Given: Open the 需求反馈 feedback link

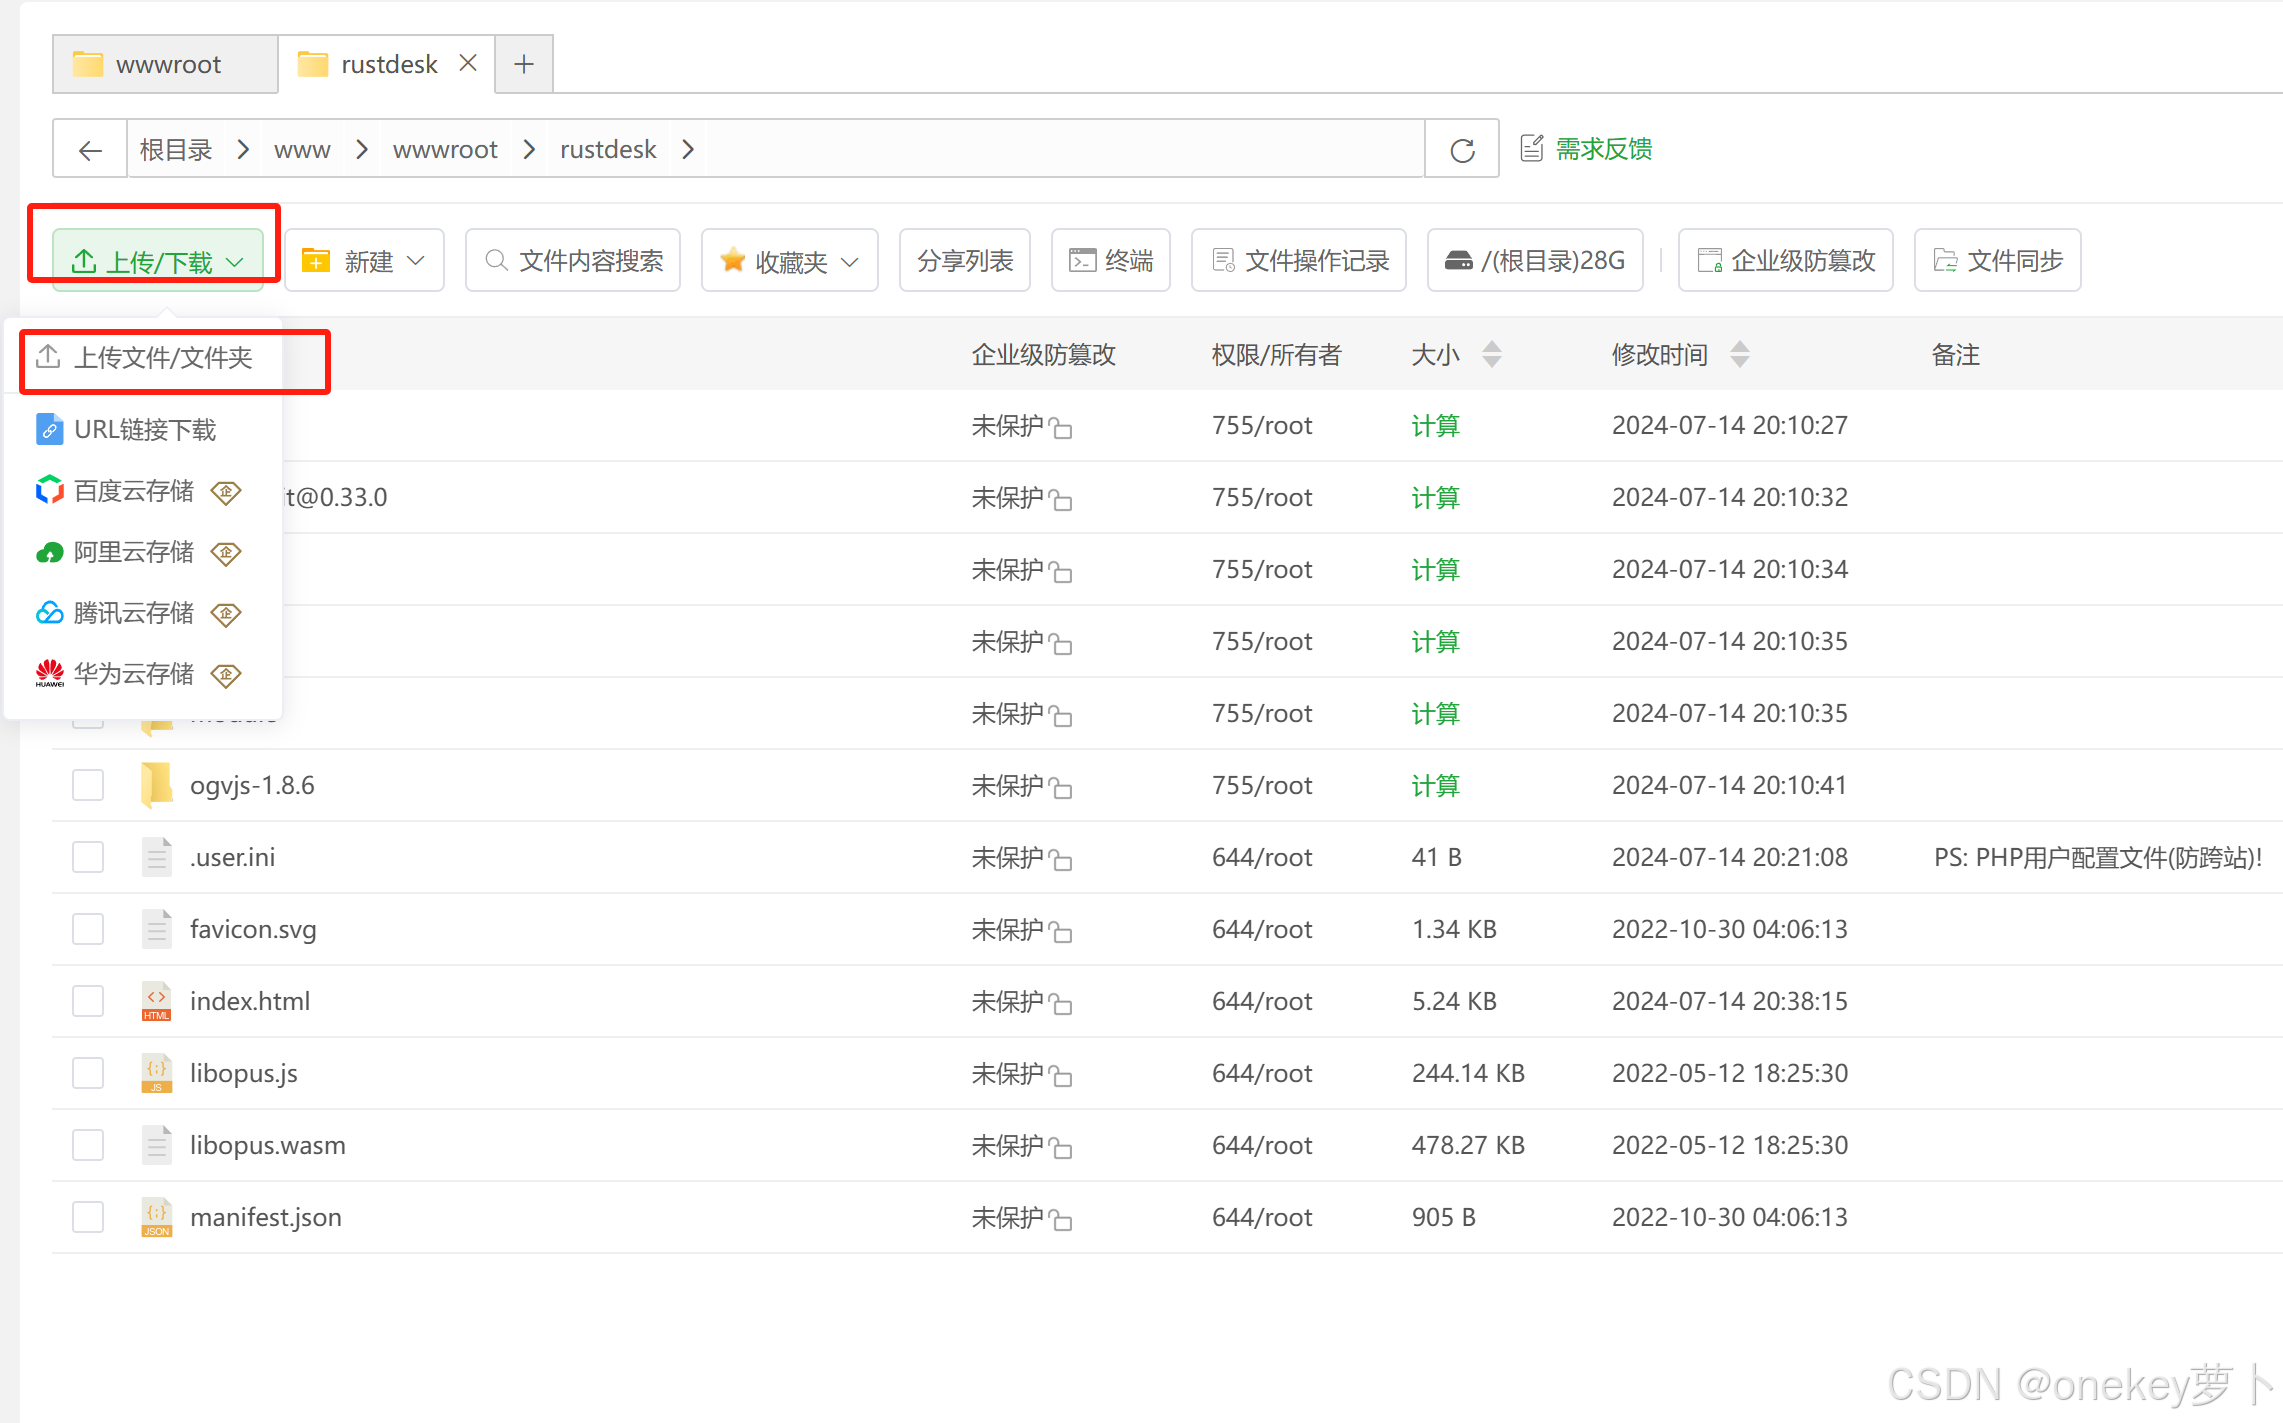Looking at the screenshot, I should (1586, 149).
